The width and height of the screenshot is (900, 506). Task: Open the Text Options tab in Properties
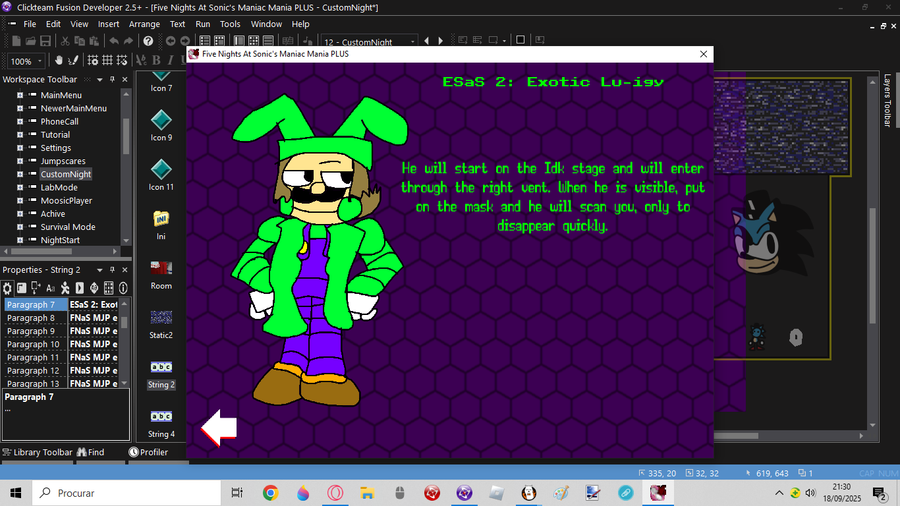pos(51,288)
